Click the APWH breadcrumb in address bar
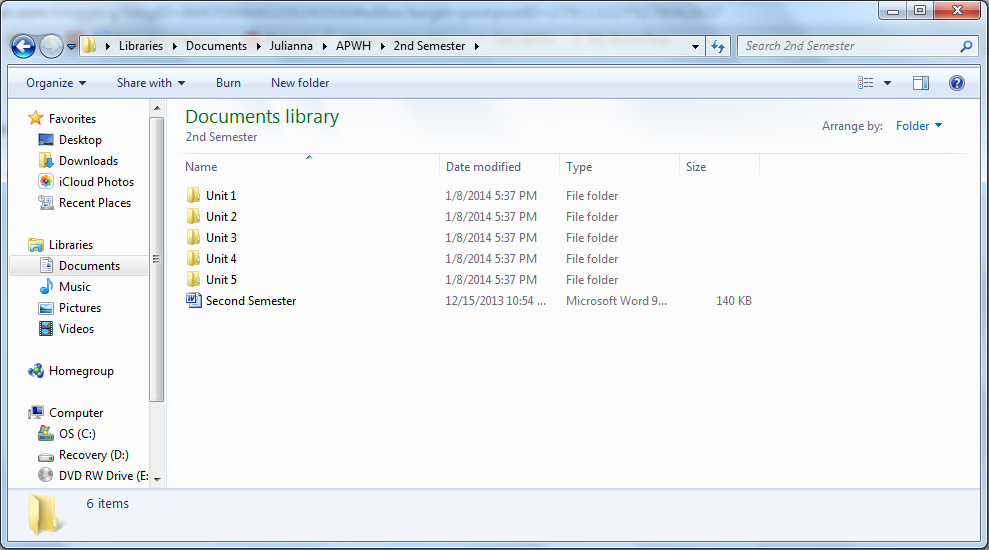 353,46
